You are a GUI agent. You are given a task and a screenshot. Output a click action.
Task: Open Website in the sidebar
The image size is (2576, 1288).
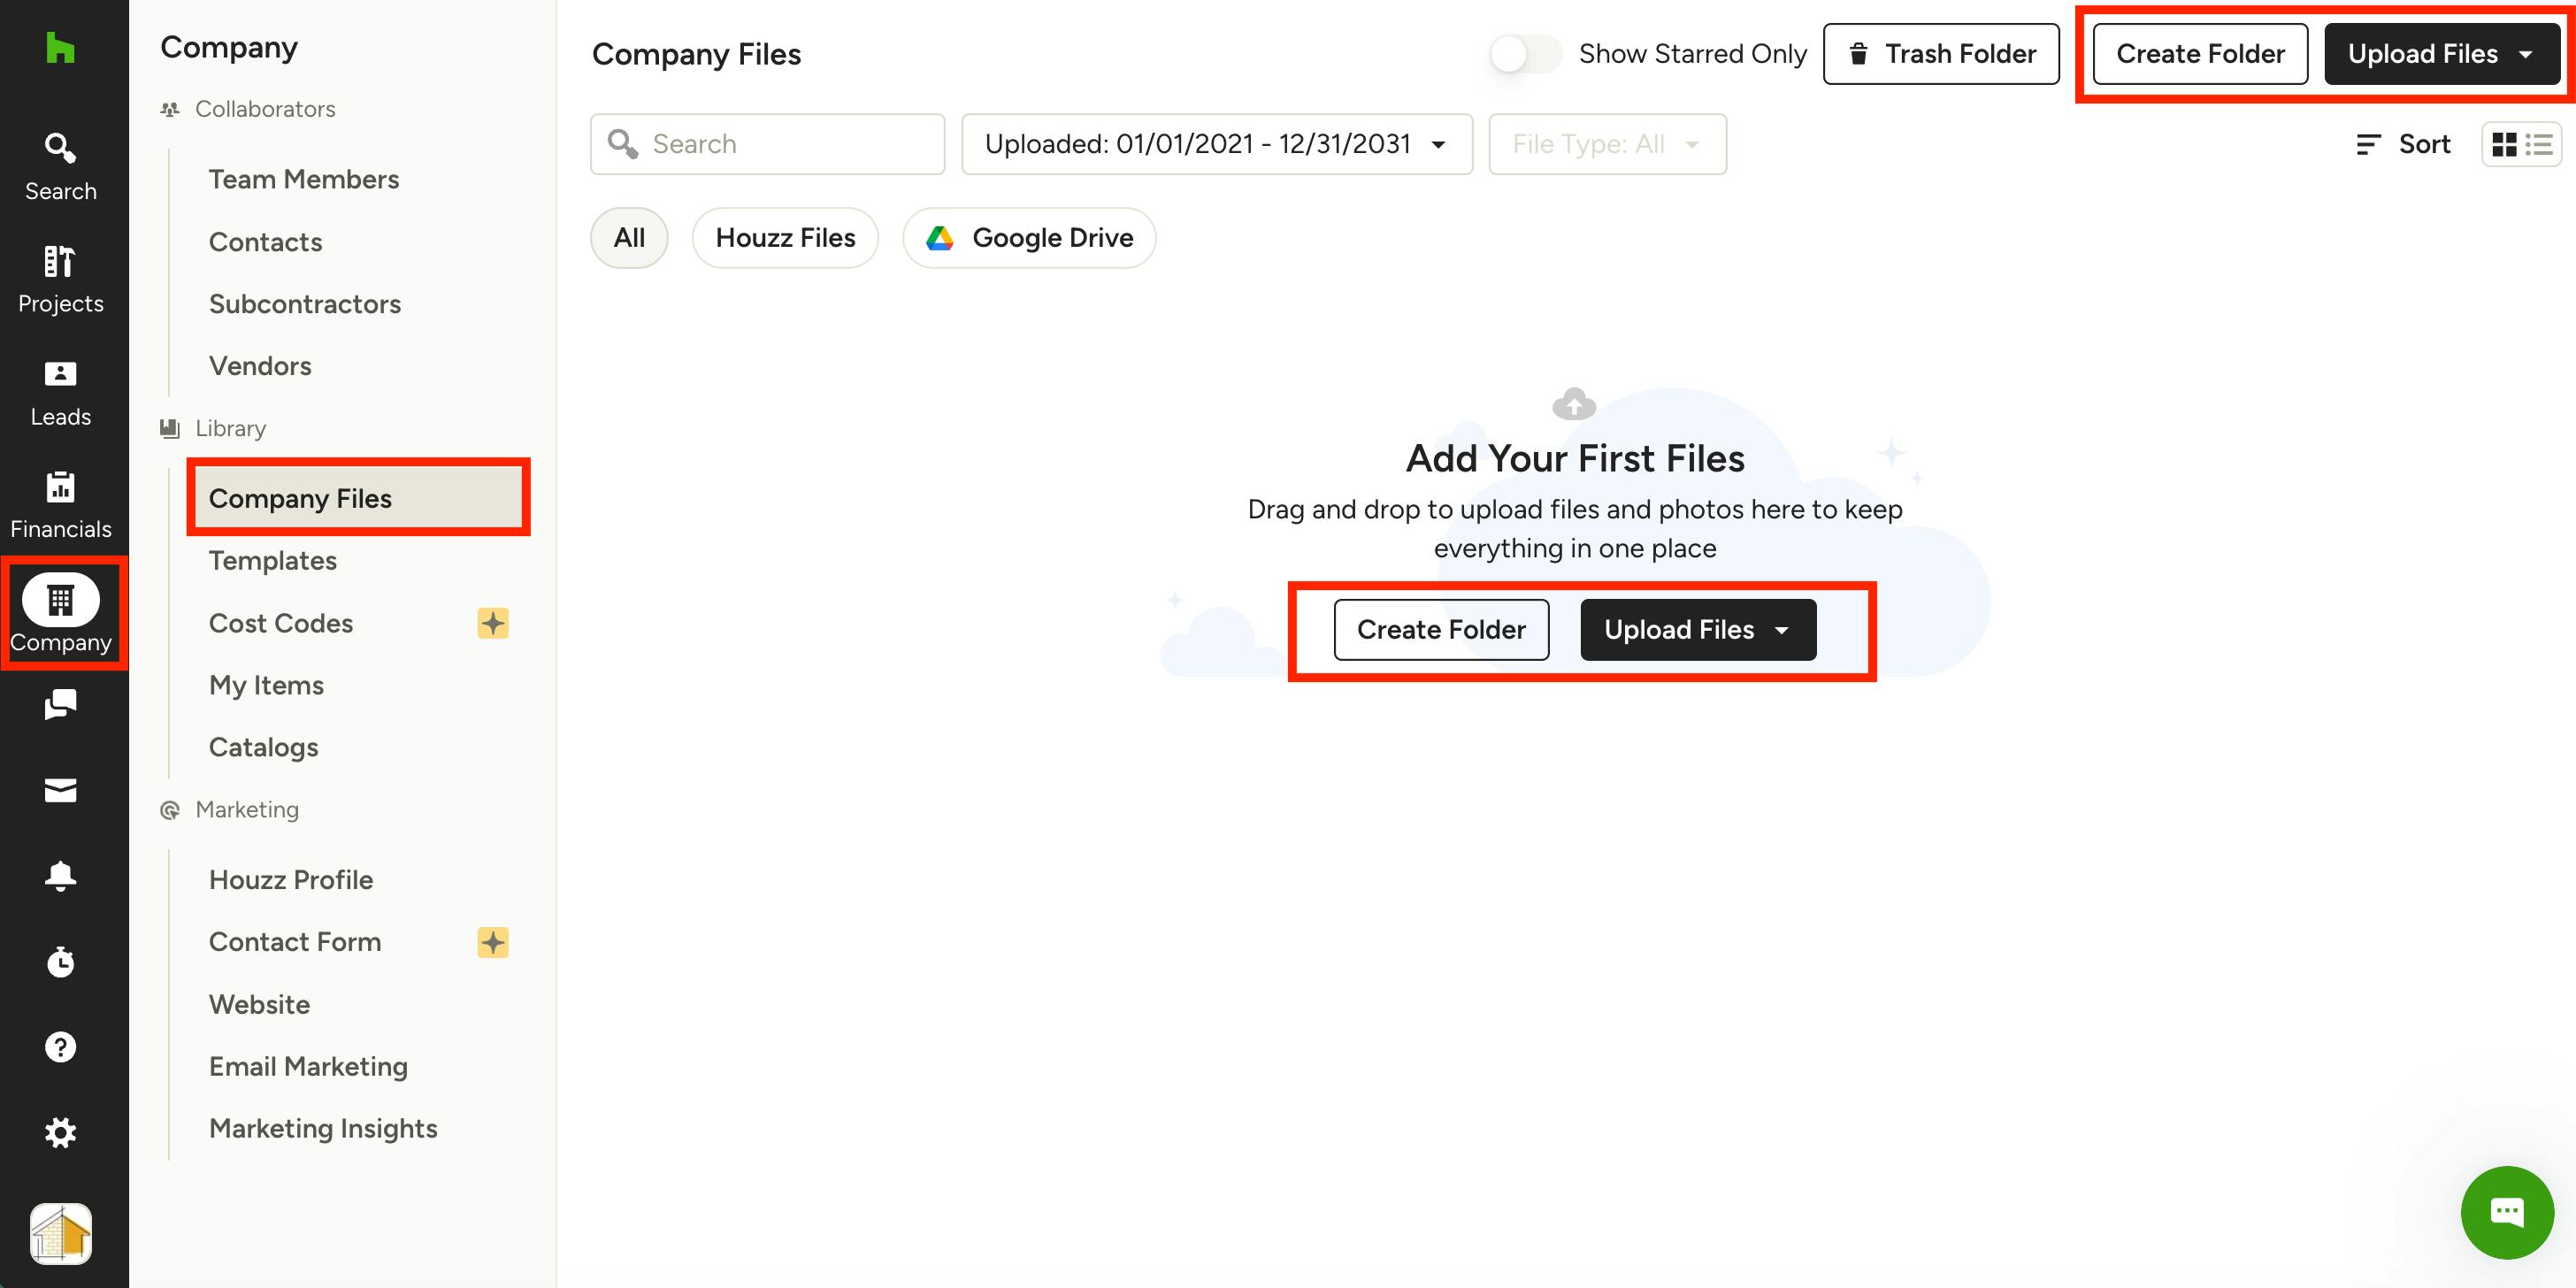pyautogui.click(x=259, y=1004)
